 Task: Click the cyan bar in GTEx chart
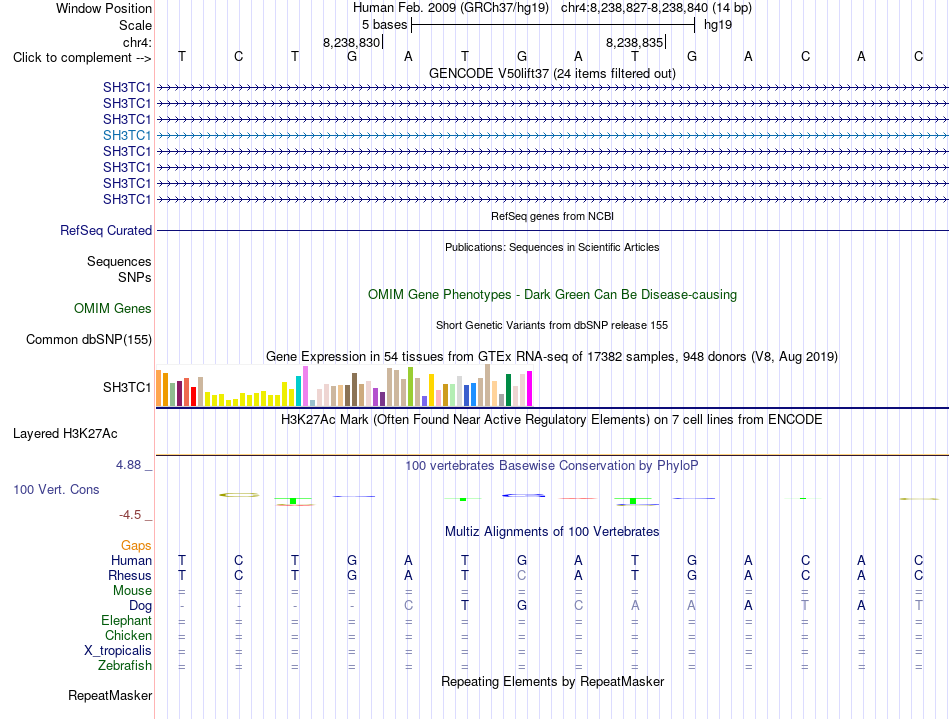click(x=298, y=391)
